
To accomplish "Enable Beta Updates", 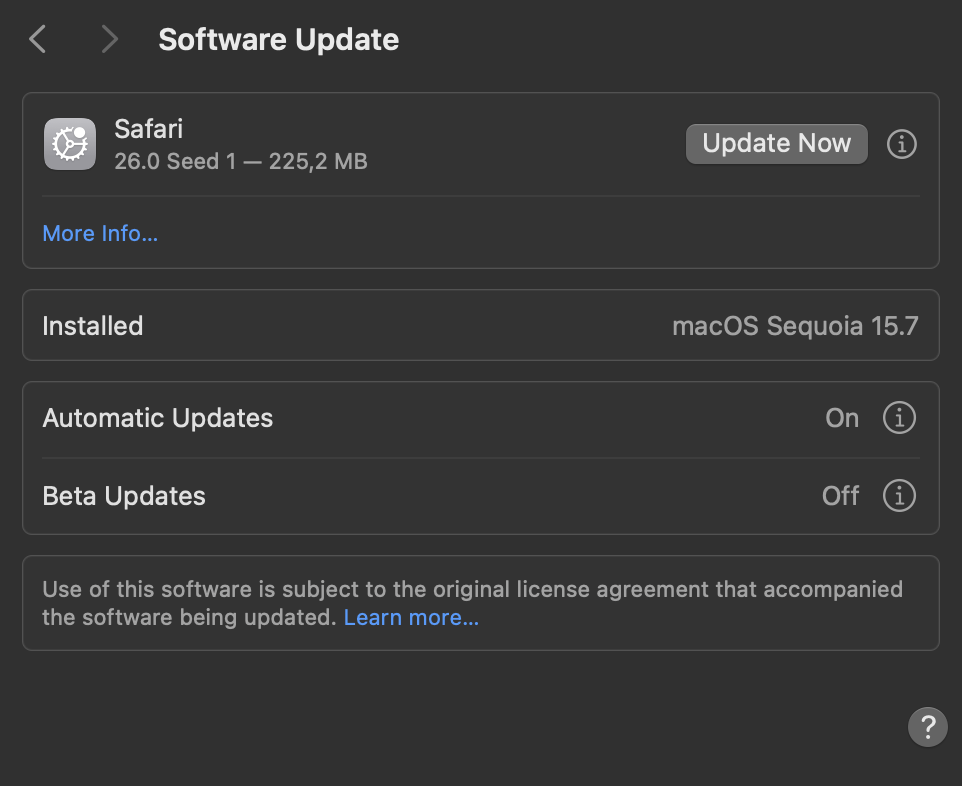I will pyautogui.click(x=840, y=496).
